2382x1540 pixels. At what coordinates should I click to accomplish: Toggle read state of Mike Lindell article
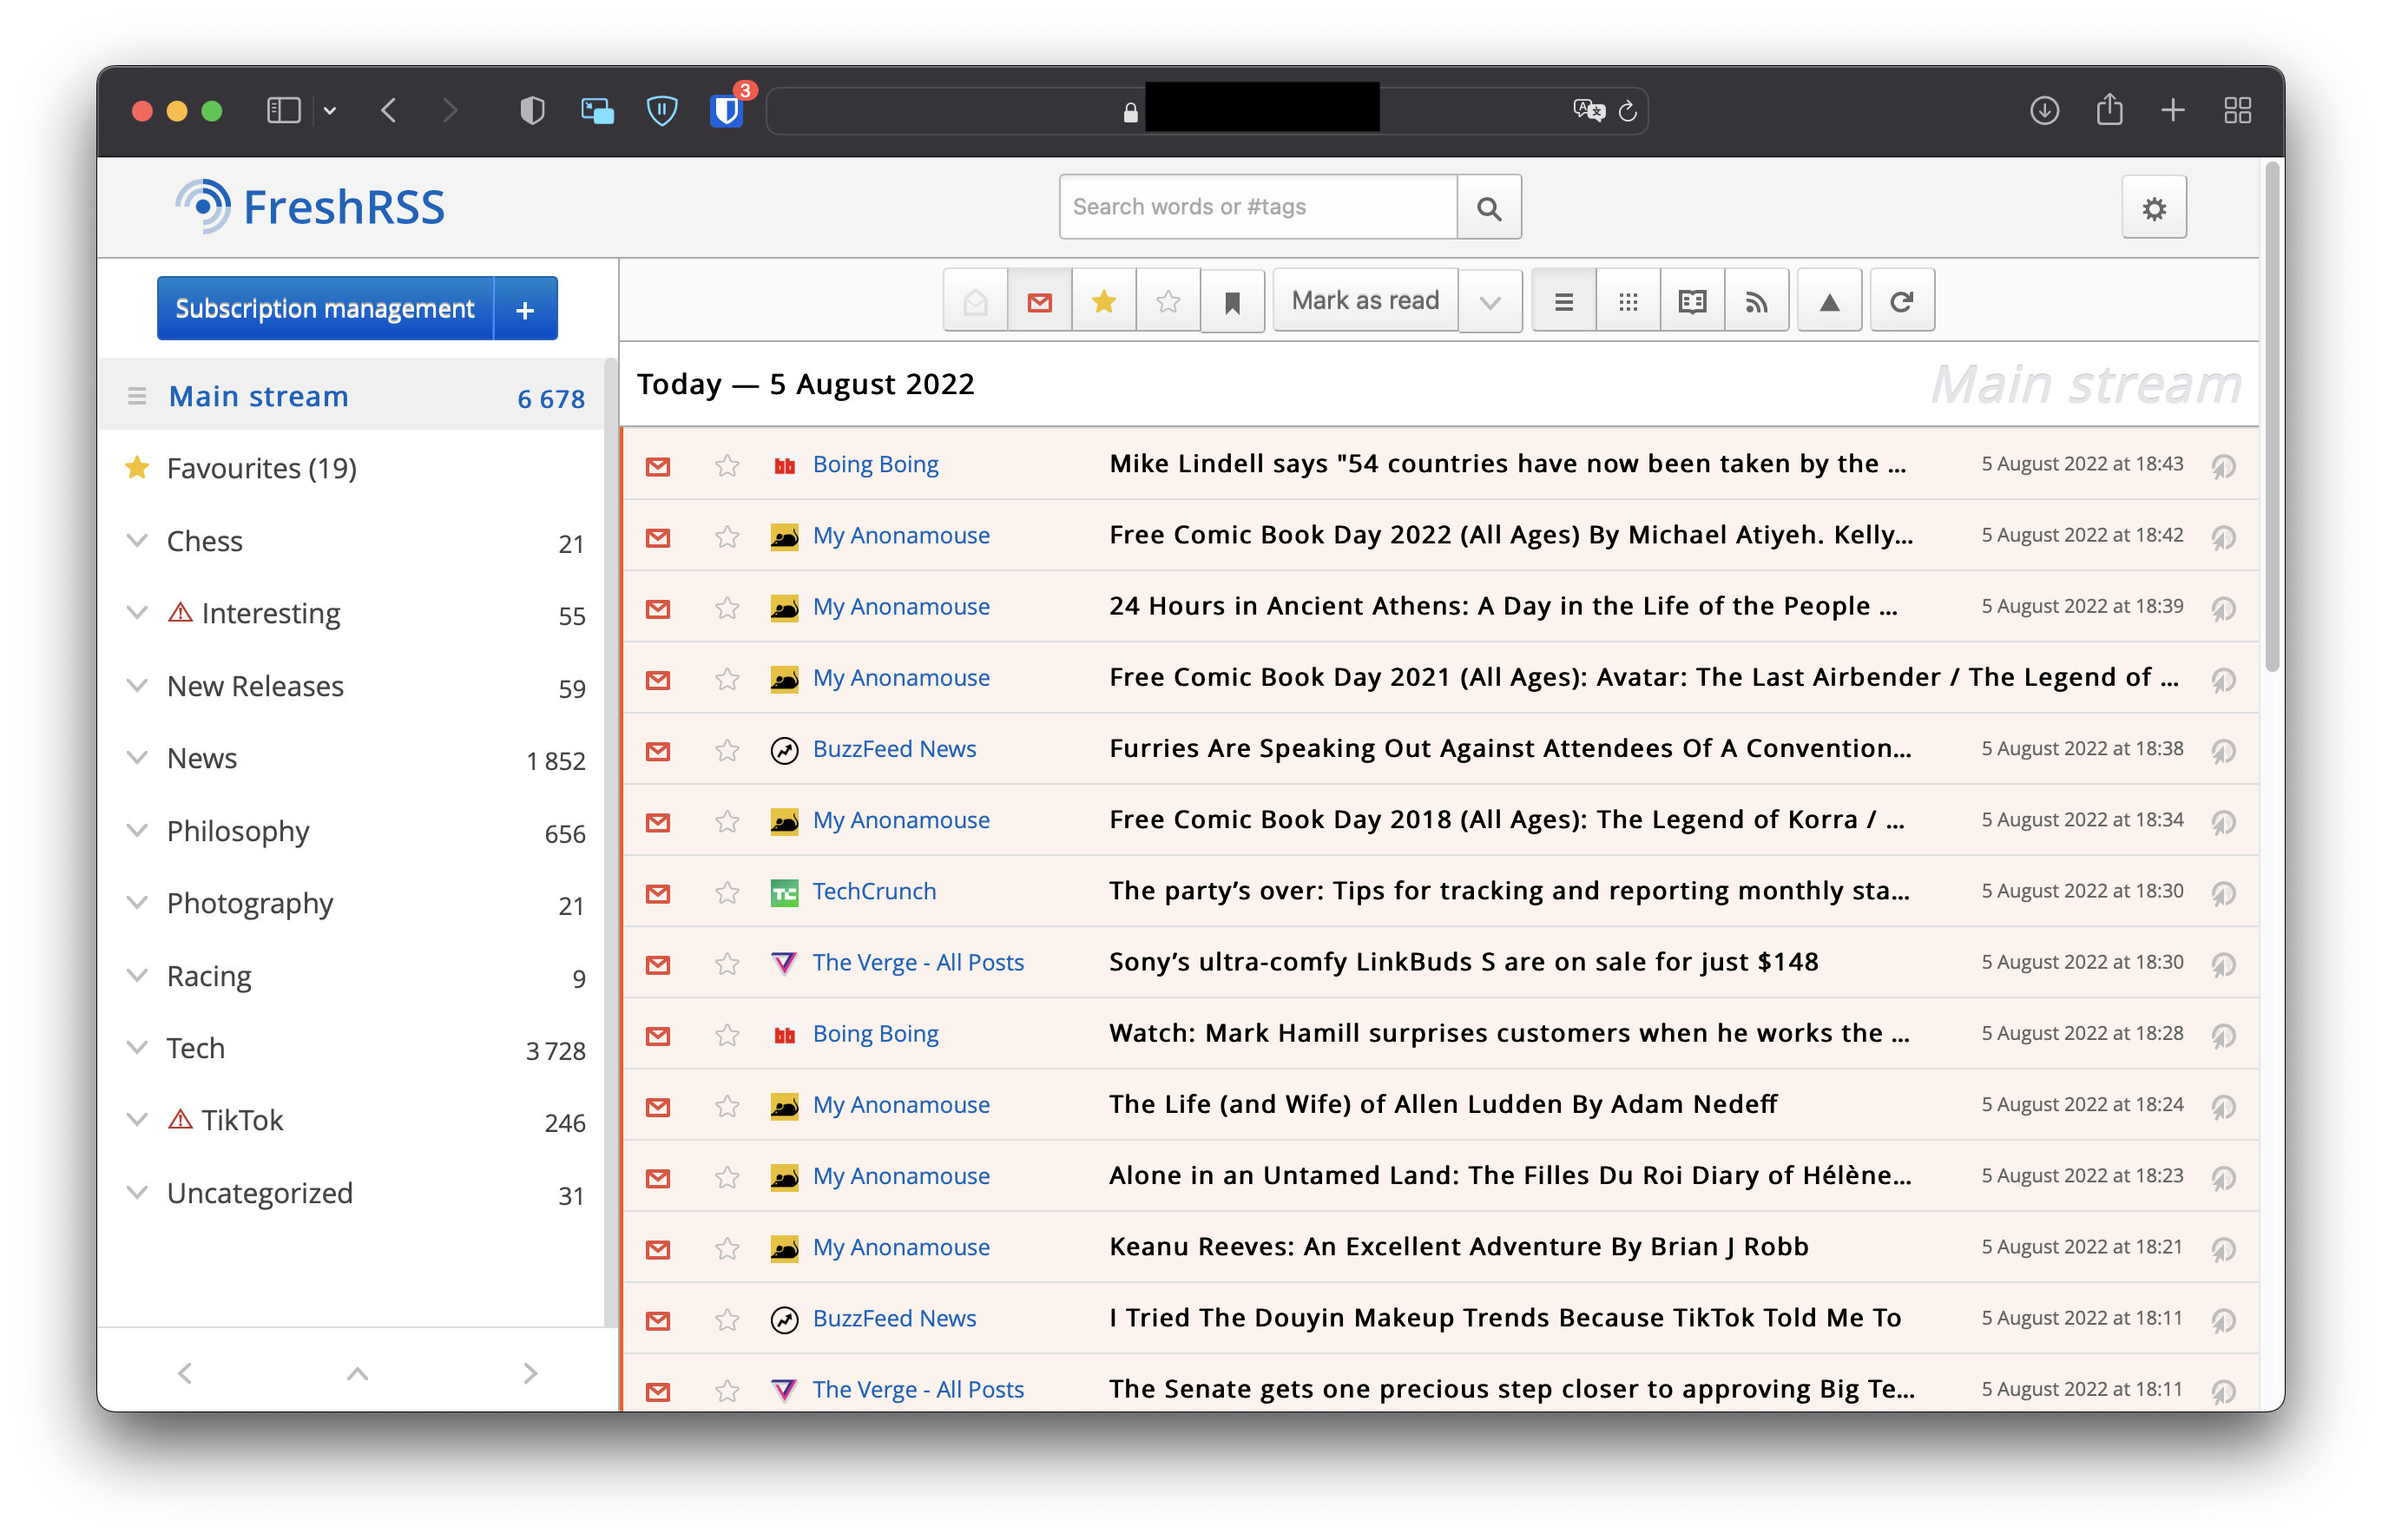click(x=657, y=465)
